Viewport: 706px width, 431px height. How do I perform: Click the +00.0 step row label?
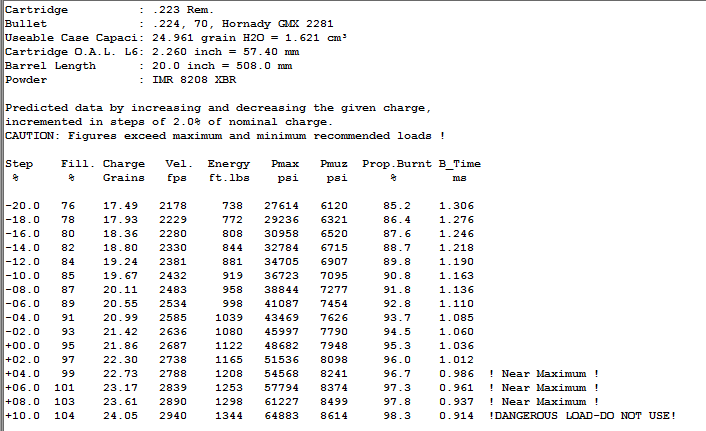click(22, 345)
